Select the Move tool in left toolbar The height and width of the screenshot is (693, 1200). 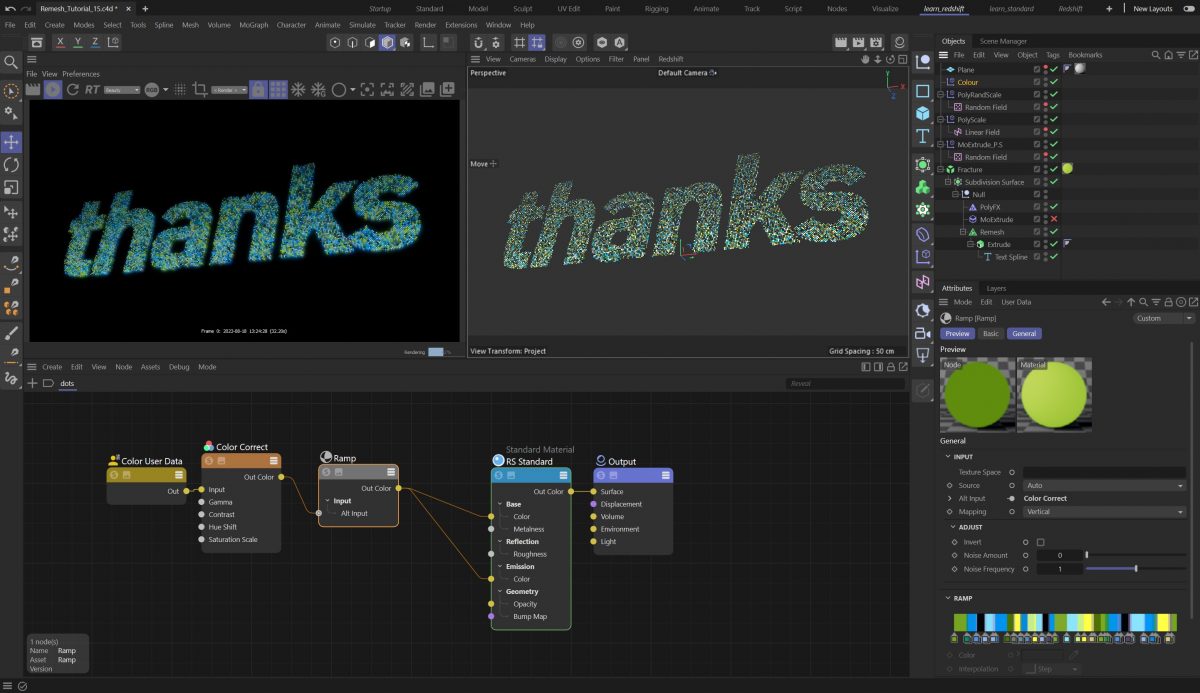pos(11,142)
